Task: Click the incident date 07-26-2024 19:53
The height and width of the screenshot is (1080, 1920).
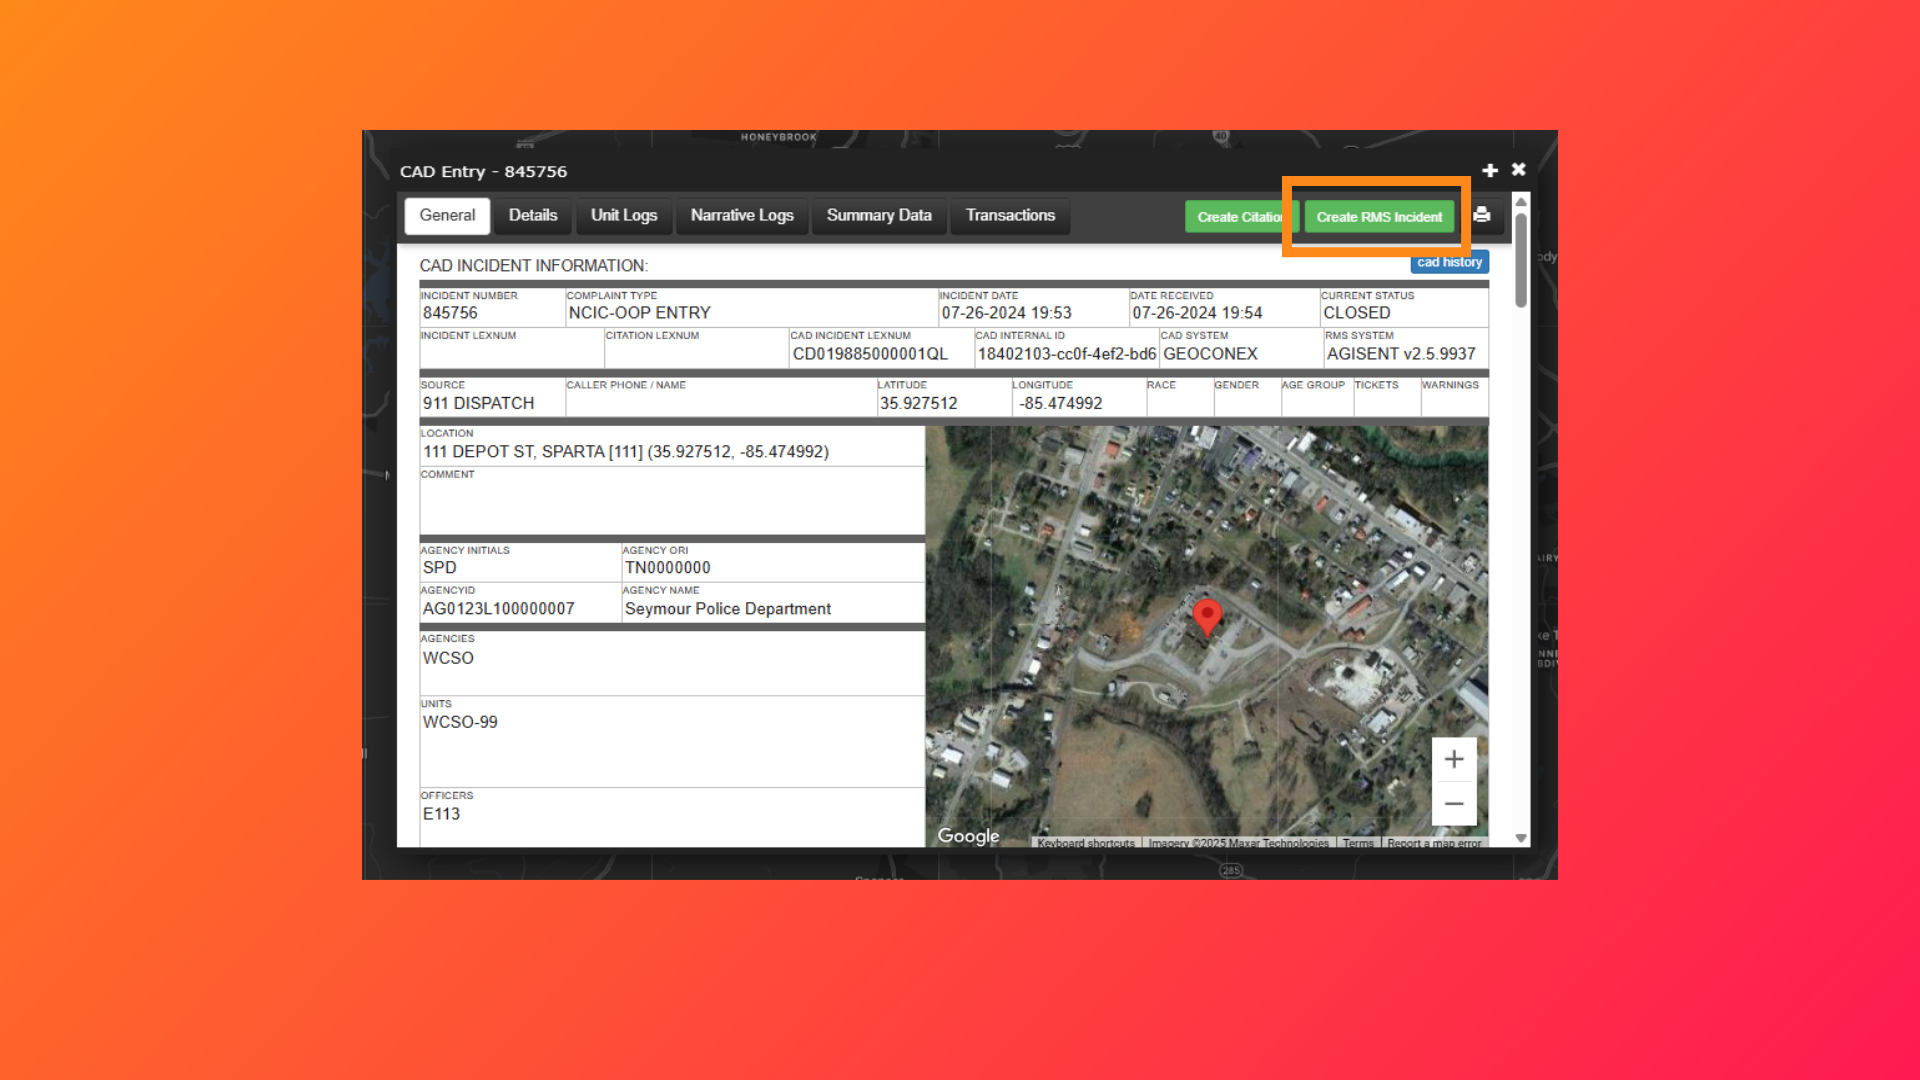Action: pyautogui.click(x=1006, y=313)
